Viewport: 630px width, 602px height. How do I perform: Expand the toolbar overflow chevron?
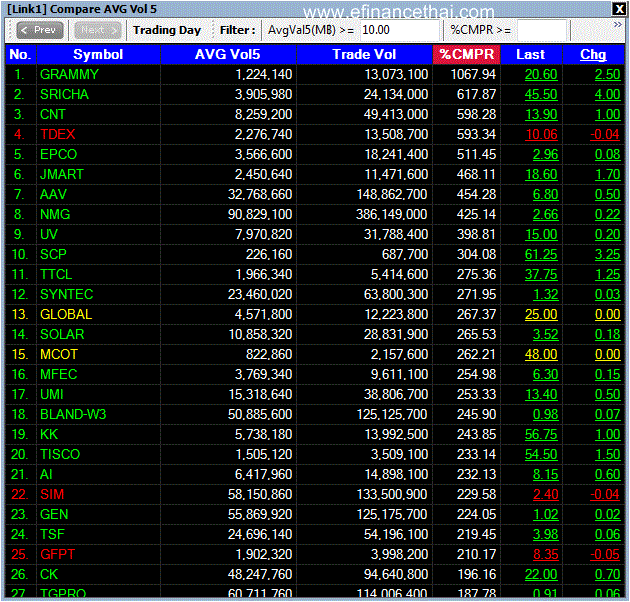coord(618,25)
